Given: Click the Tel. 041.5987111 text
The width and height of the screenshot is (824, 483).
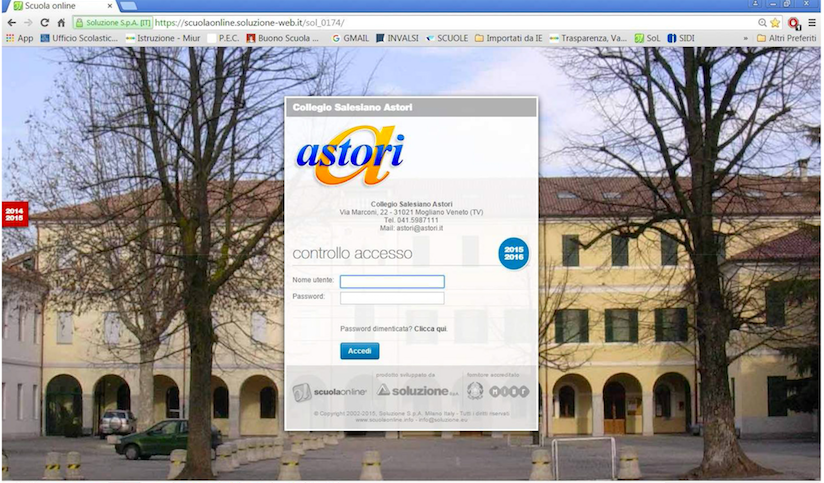Looking at the screenshot, I should click(x=411, y=220).
